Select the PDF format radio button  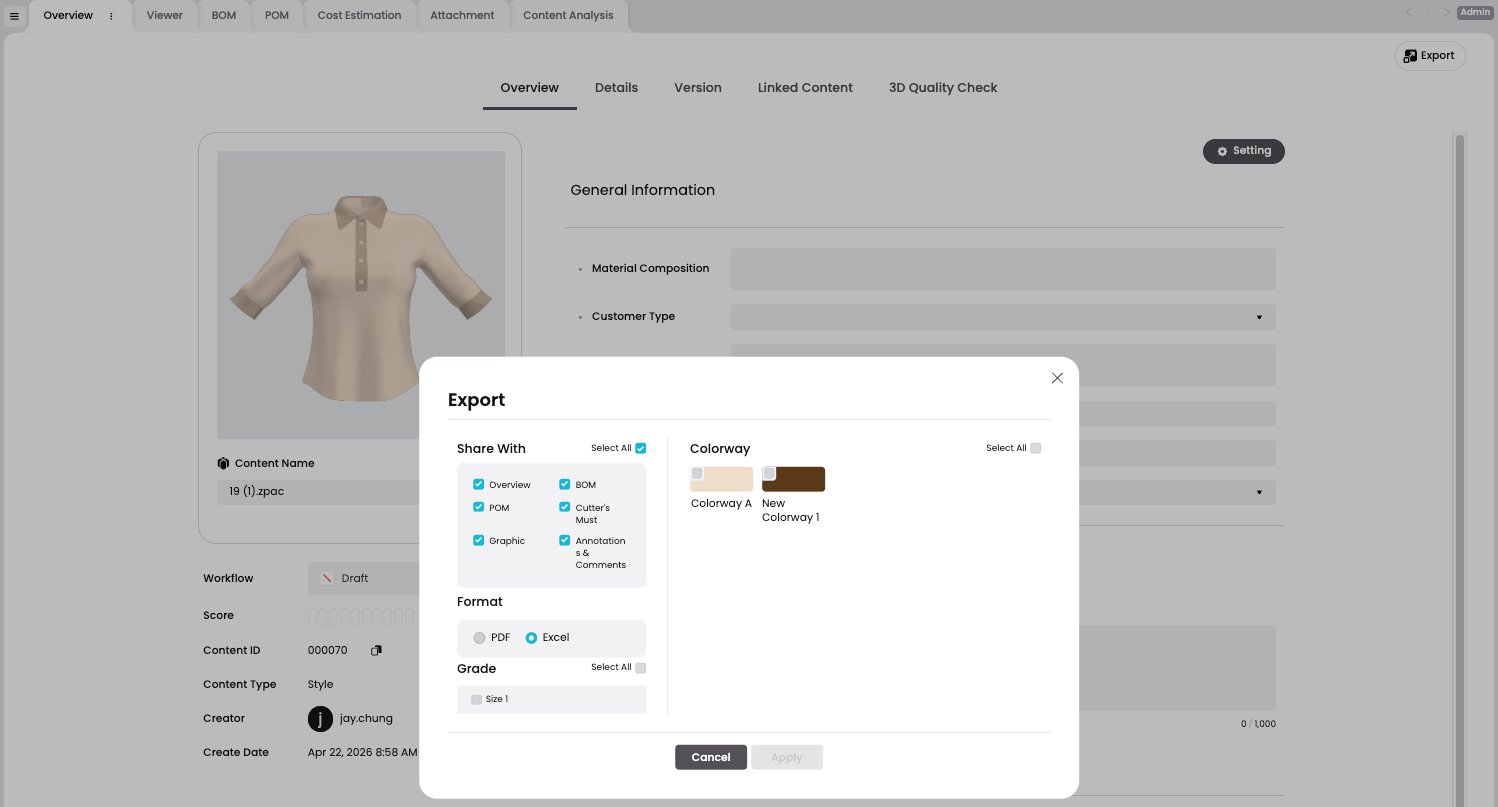pyautogui.click(x=479, y=638)
